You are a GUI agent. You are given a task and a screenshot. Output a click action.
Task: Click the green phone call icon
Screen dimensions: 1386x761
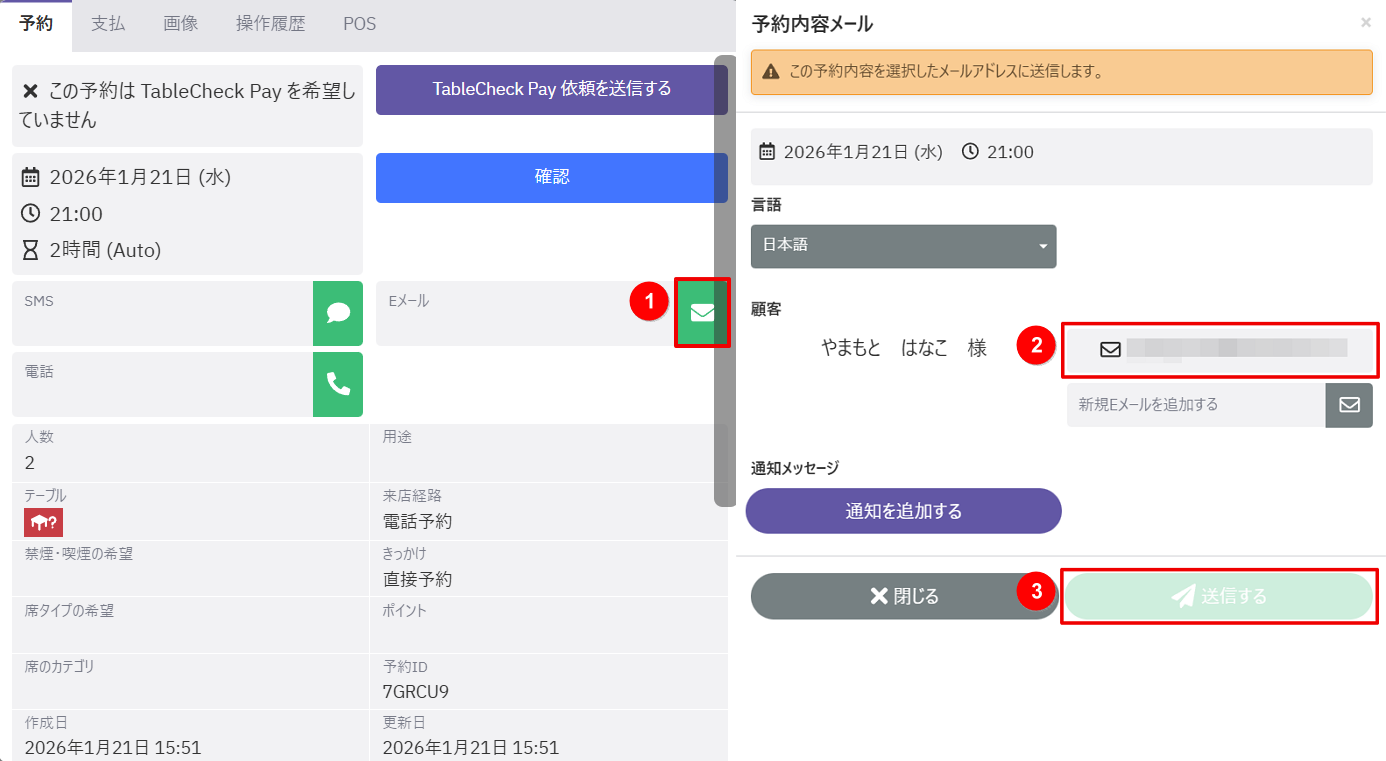338,384
